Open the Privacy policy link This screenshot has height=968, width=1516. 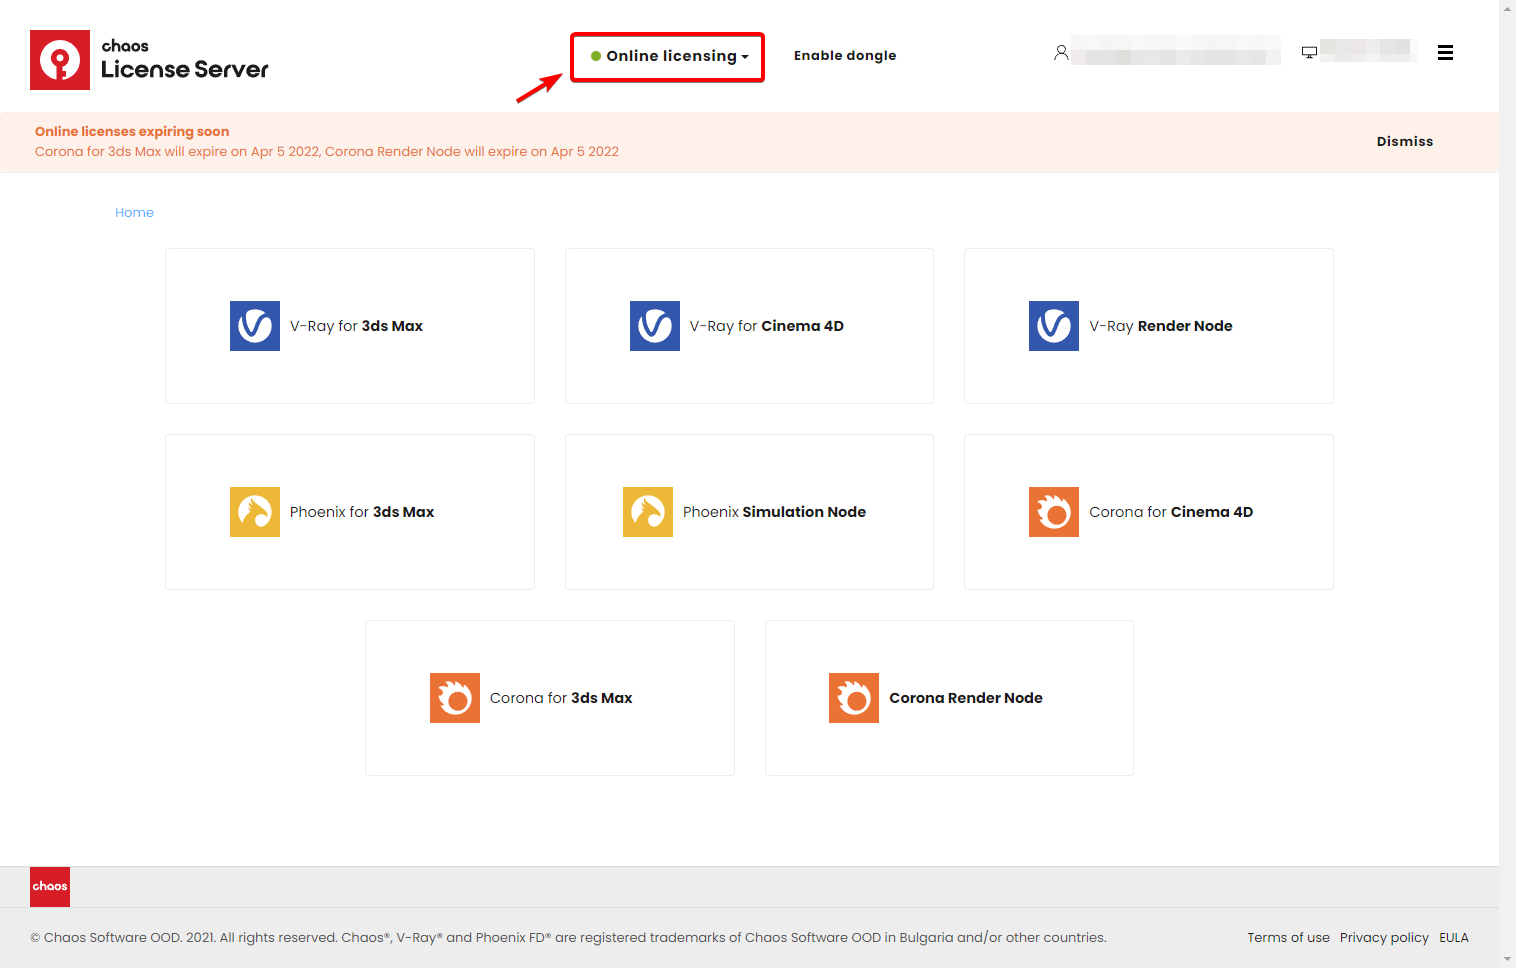click(1384, 938)
